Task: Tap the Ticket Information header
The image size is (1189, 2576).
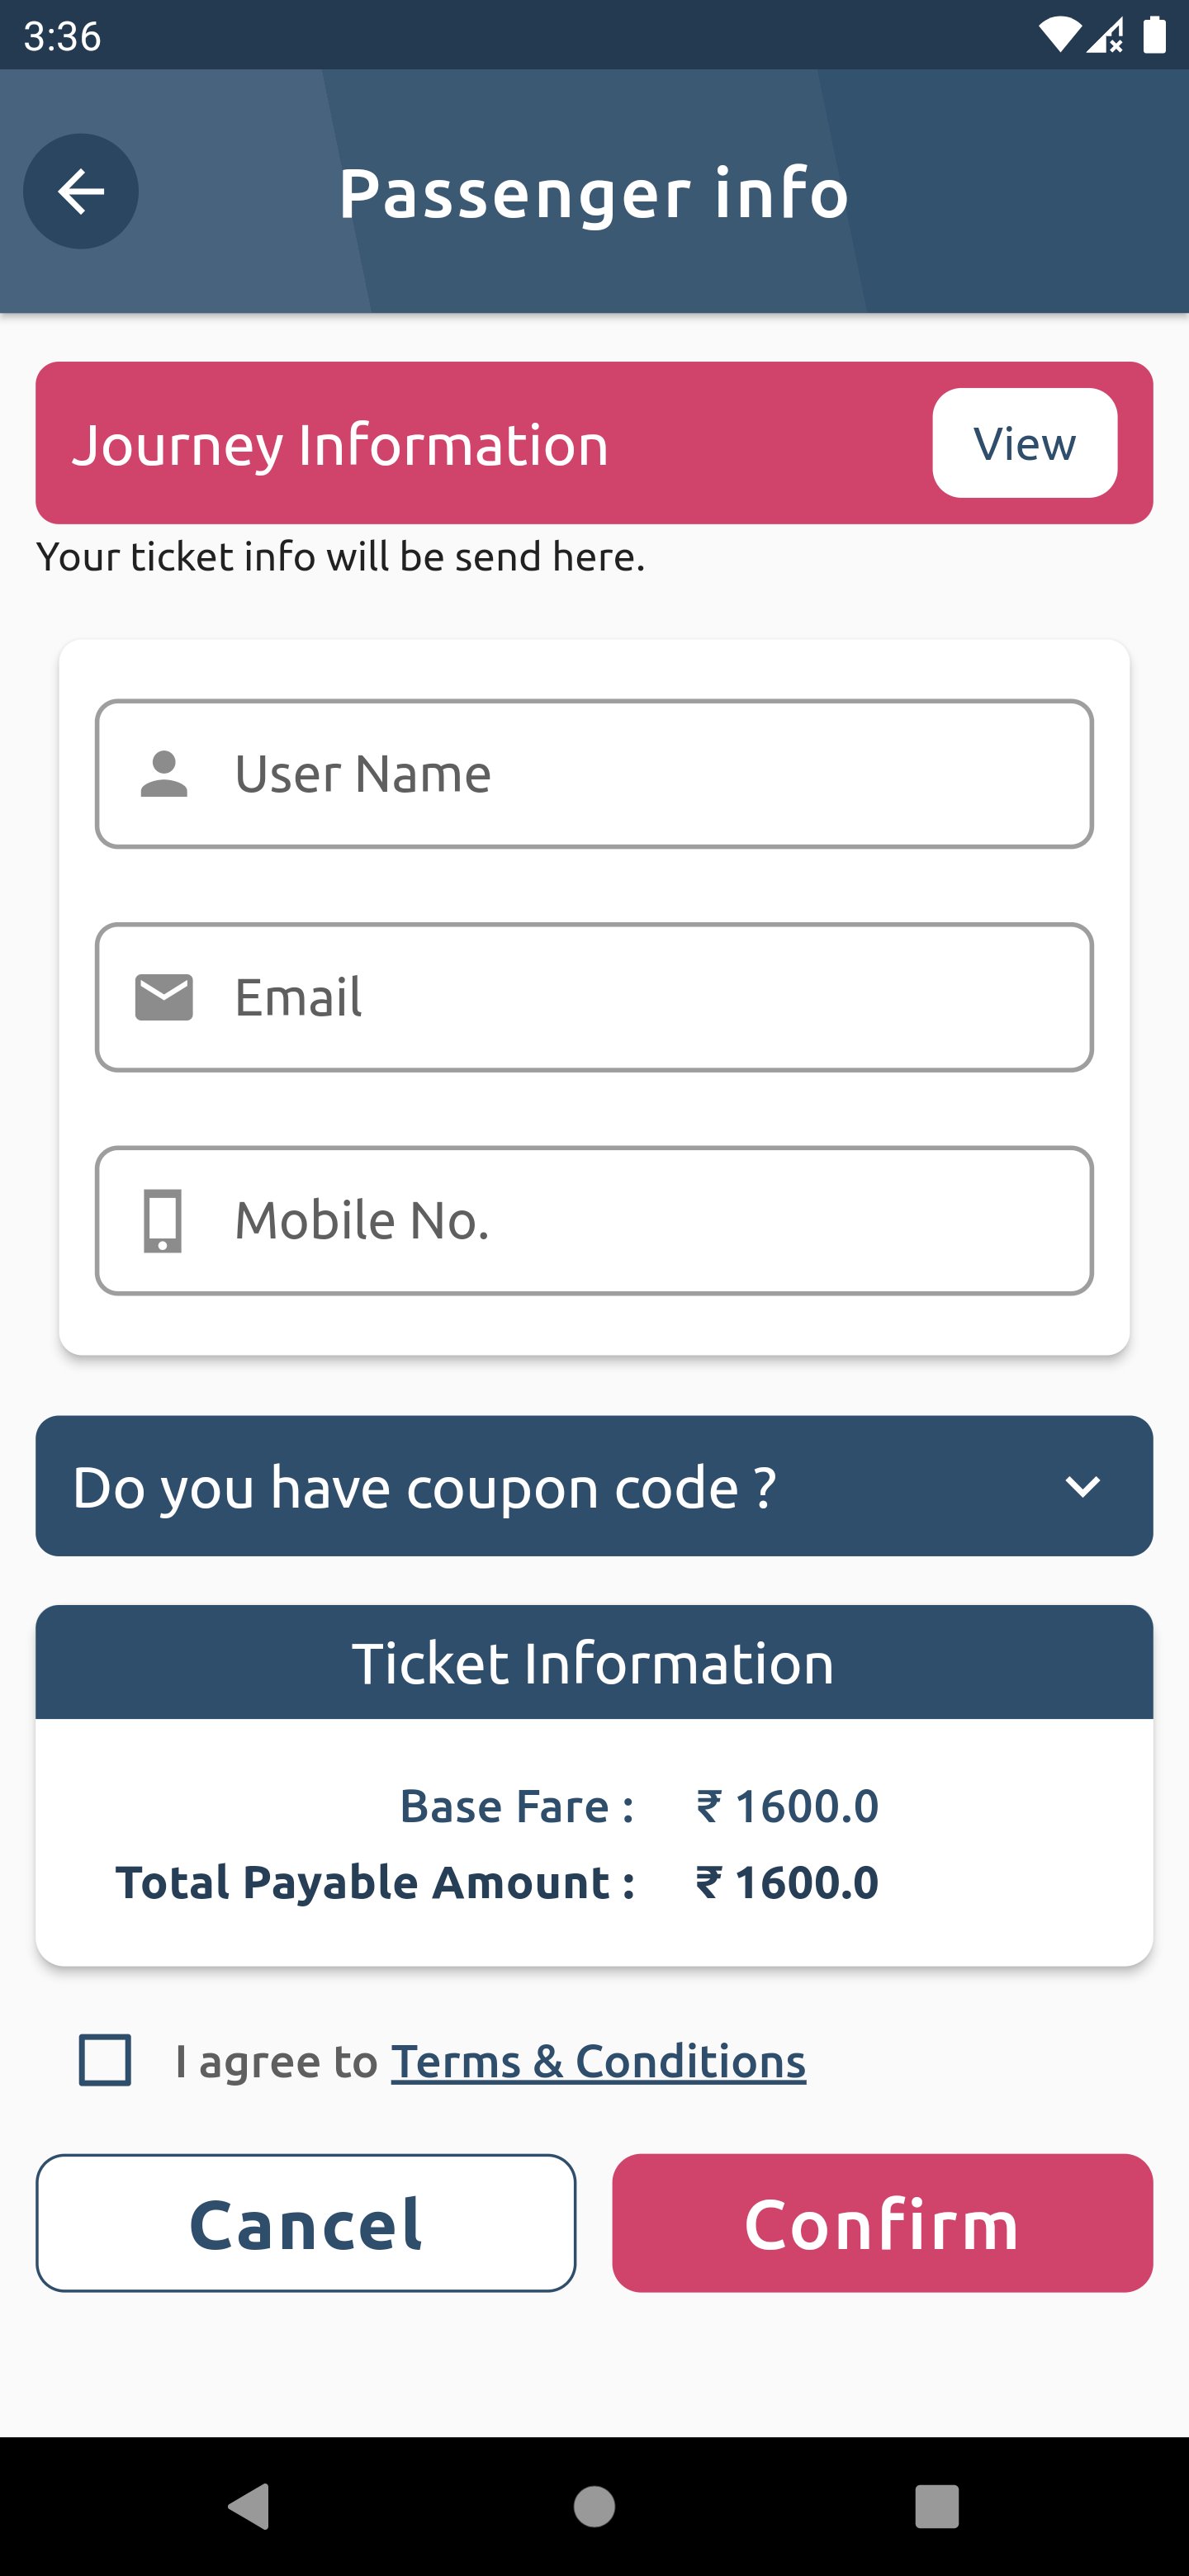Action: (x=594, y=1662)
